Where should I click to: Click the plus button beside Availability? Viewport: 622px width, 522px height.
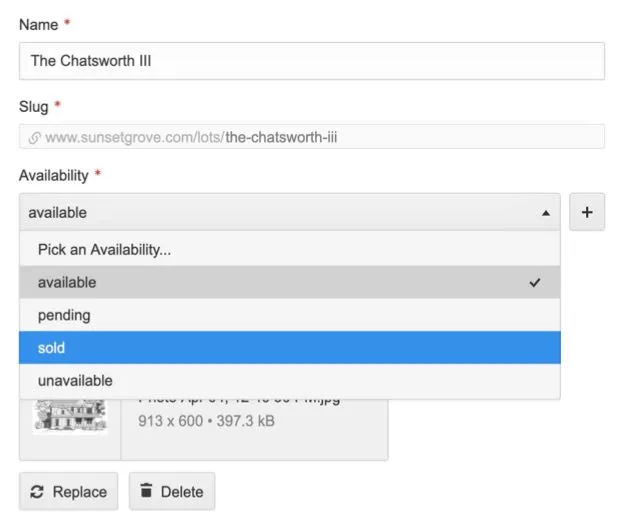pyautogui.click(x=587, y=212)
